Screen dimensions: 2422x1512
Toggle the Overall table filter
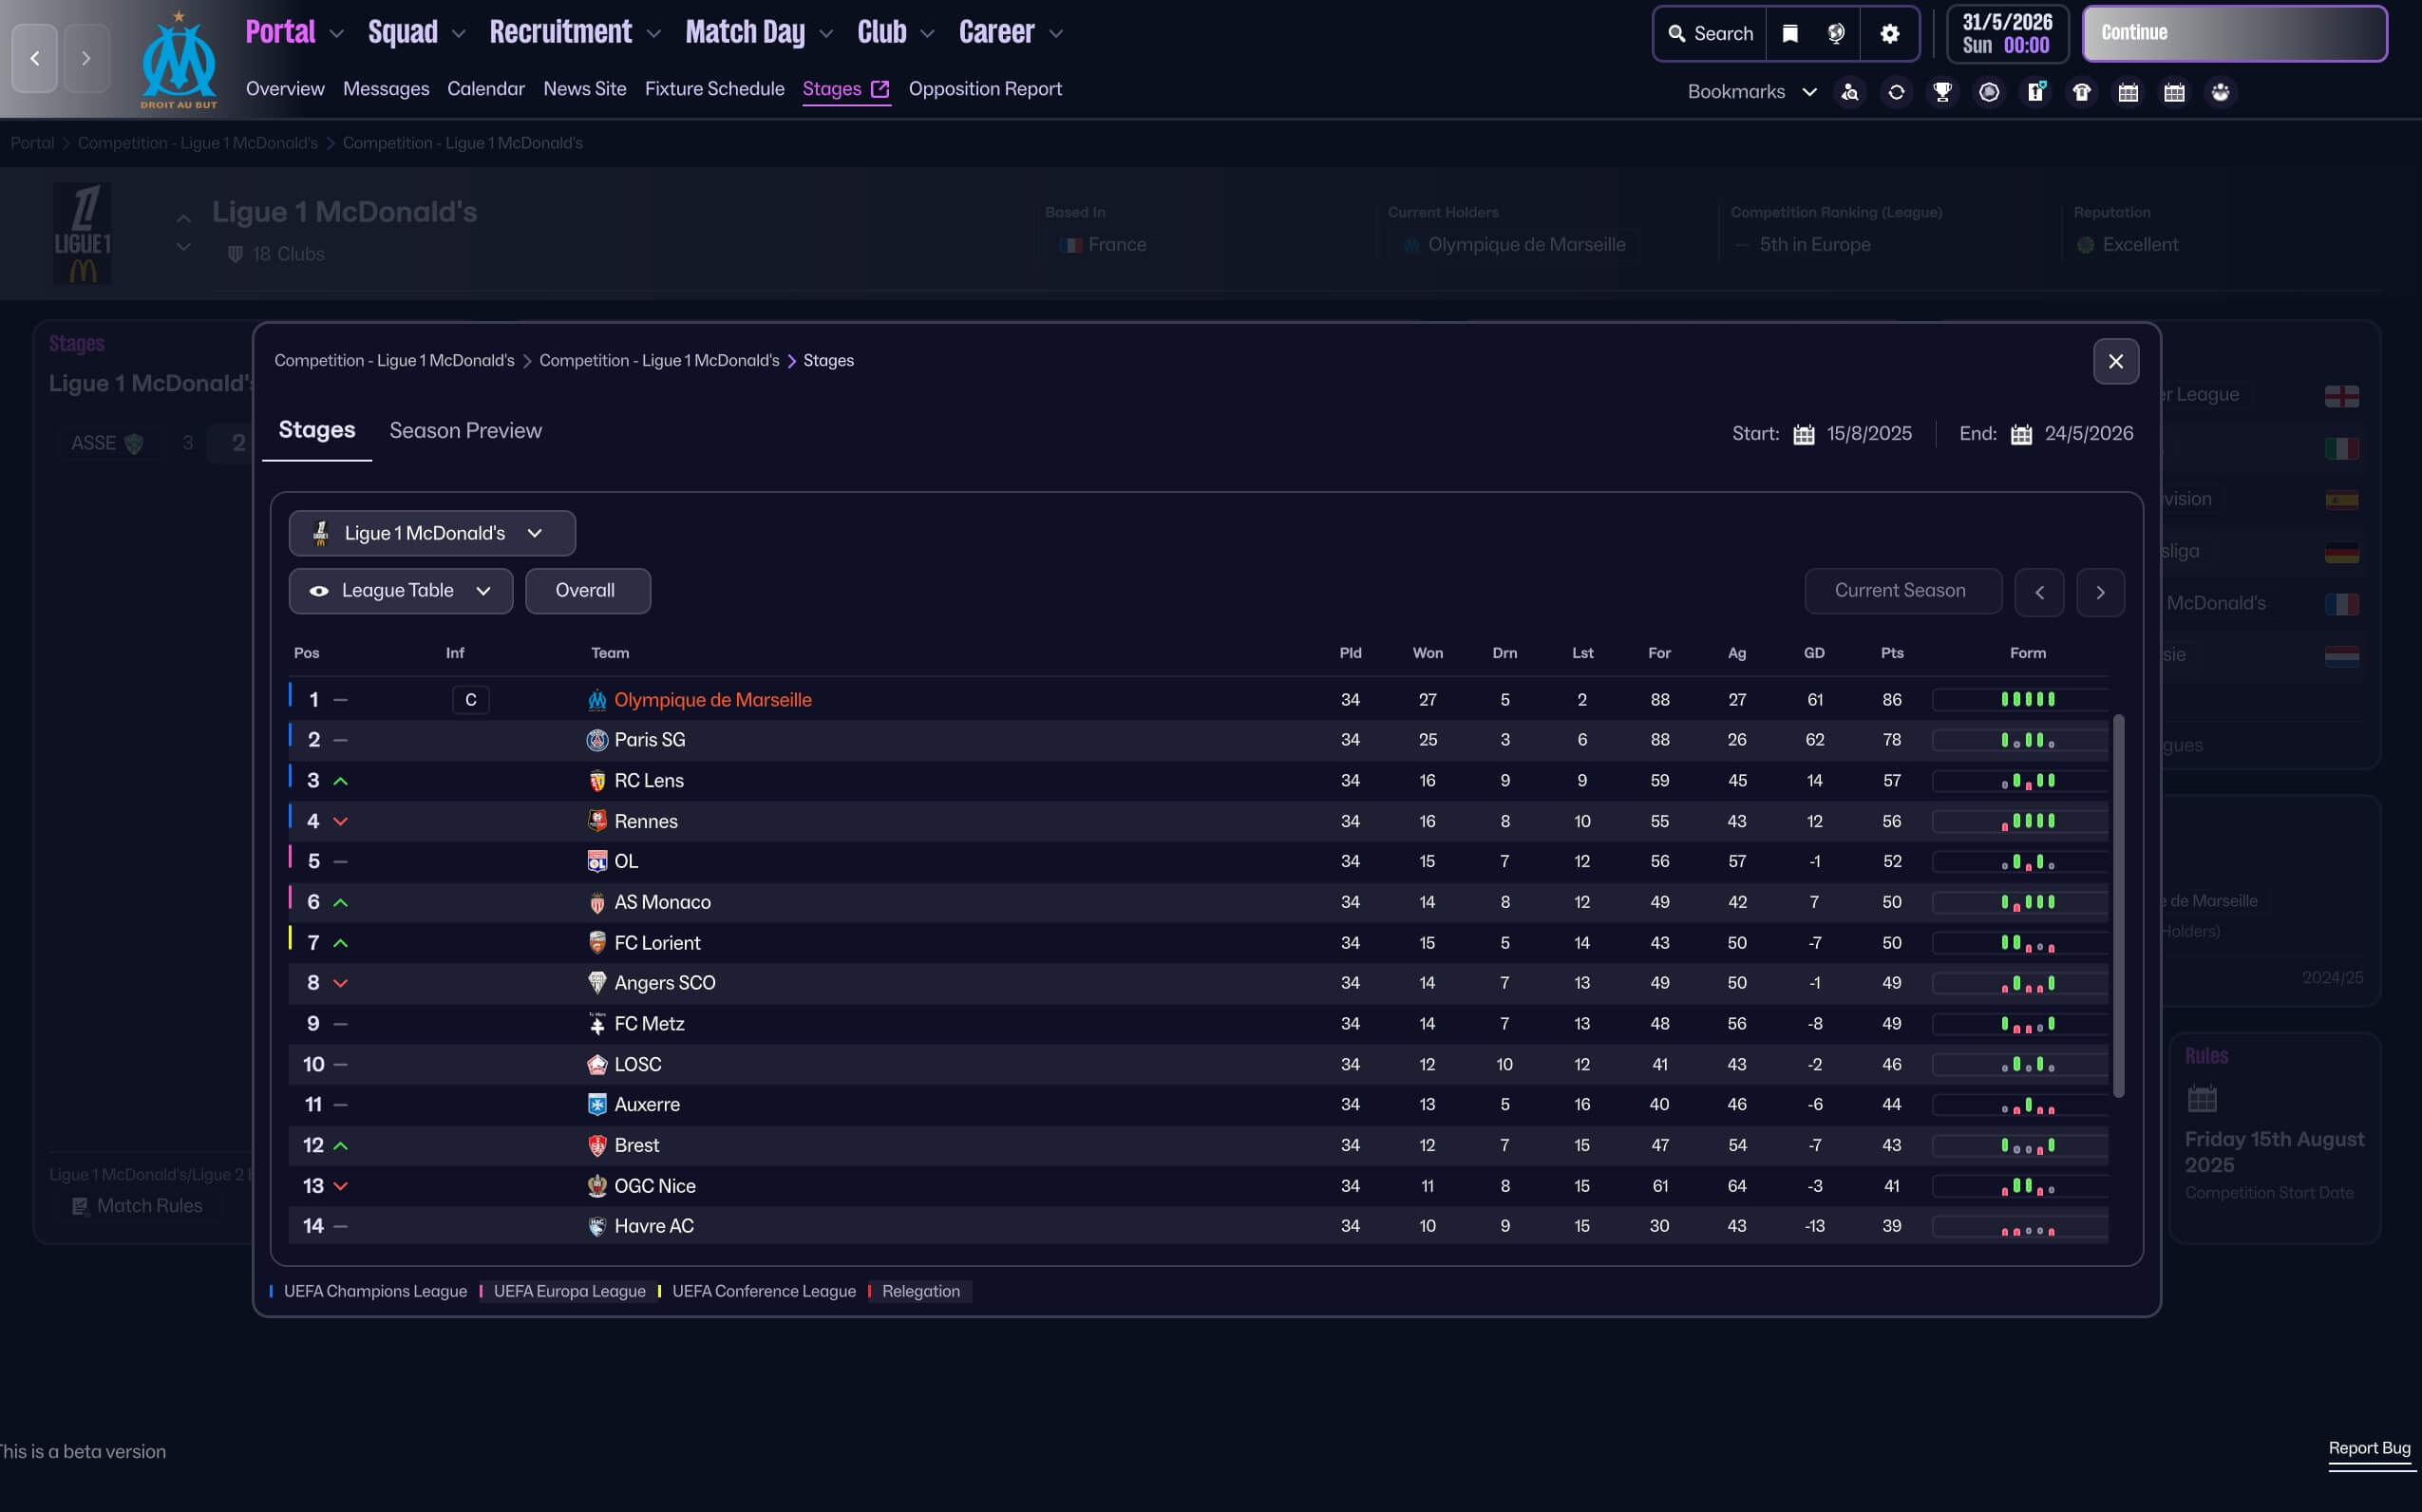(x=587, y=591)
